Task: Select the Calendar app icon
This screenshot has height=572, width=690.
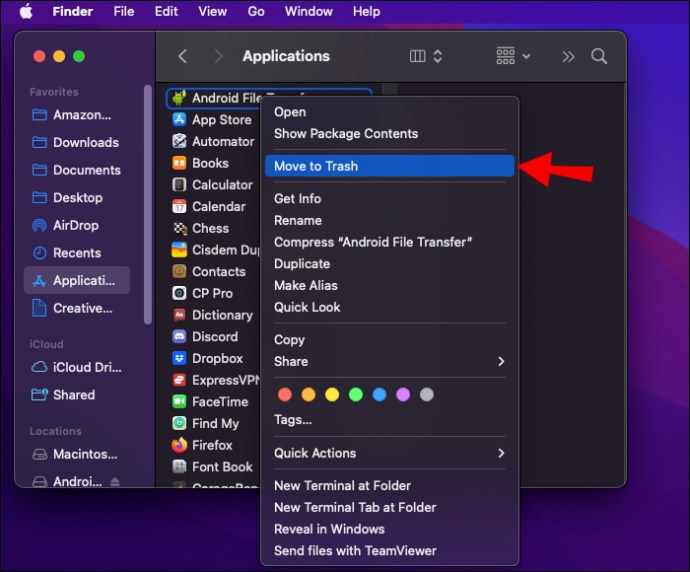Action: click(179, 206)
